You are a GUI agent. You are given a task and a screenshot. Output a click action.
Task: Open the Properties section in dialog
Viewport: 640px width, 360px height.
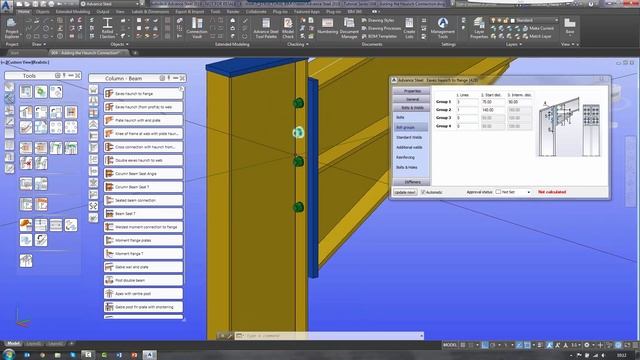[412, 91]
